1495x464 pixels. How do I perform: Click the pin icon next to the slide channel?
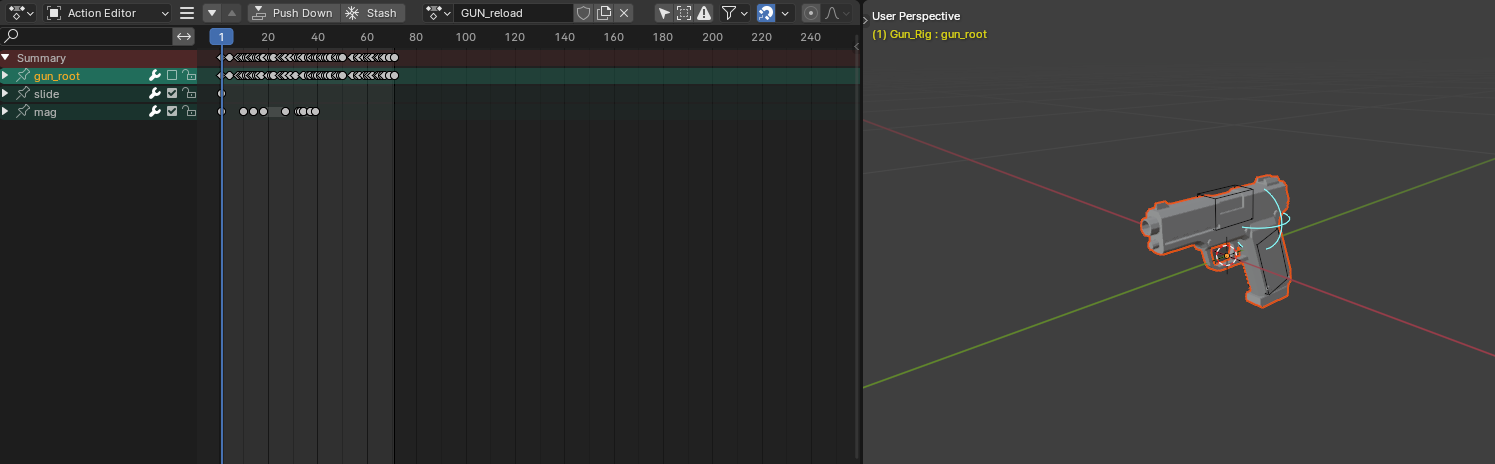point(23,94)
